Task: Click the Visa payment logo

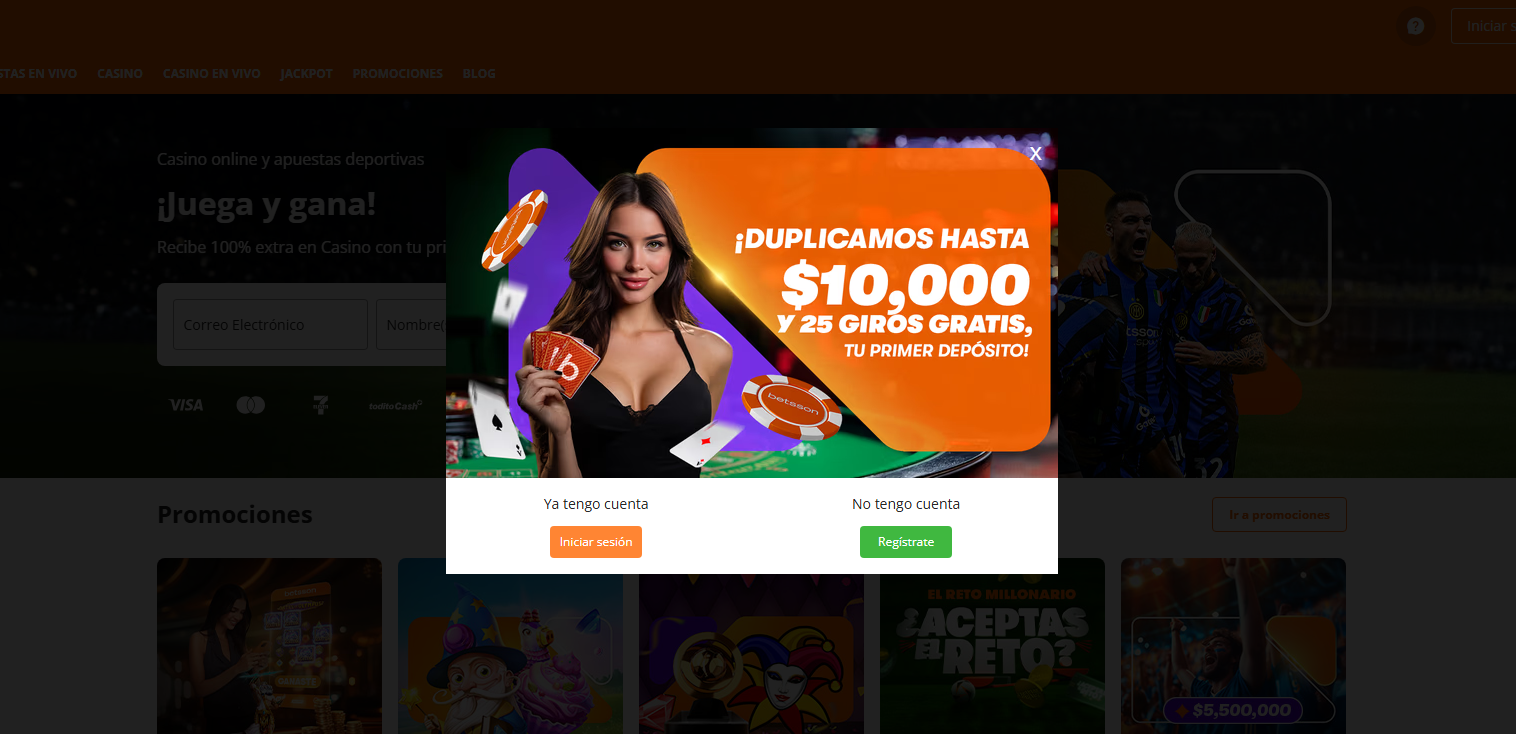Action: 186,405
